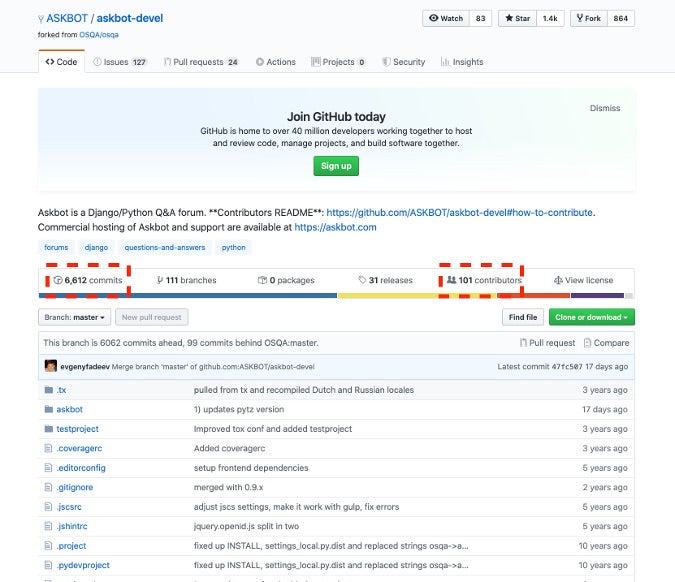Open the Clone or download dropdown

click(x=591, y=317)
